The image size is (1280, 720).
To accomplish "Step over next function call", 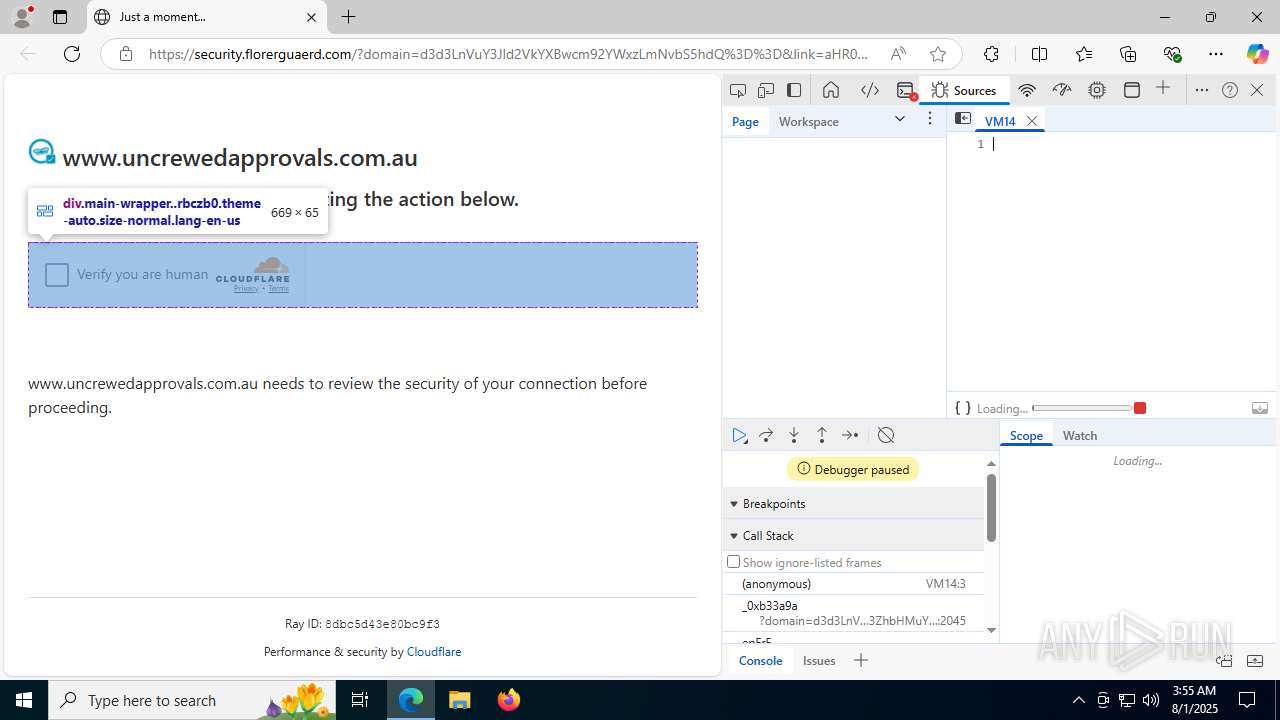I will (766, 435).
